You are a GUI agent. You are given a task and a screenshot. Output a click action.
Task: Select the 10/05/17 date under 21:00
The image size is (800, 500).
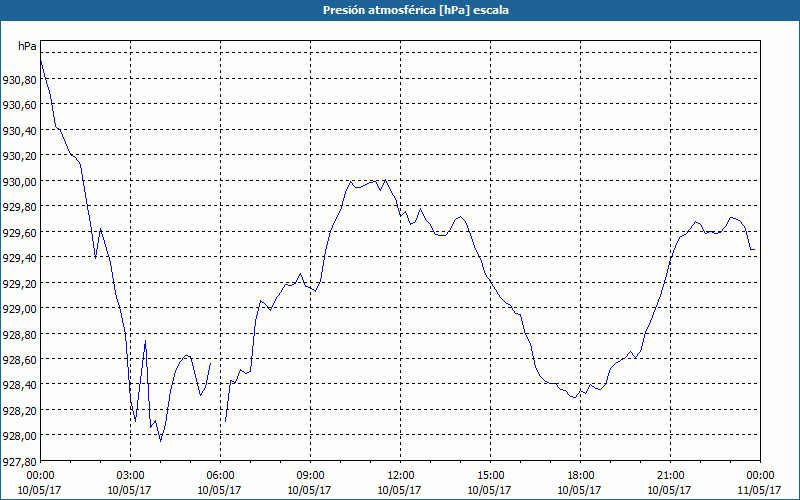tap(670, 490)
